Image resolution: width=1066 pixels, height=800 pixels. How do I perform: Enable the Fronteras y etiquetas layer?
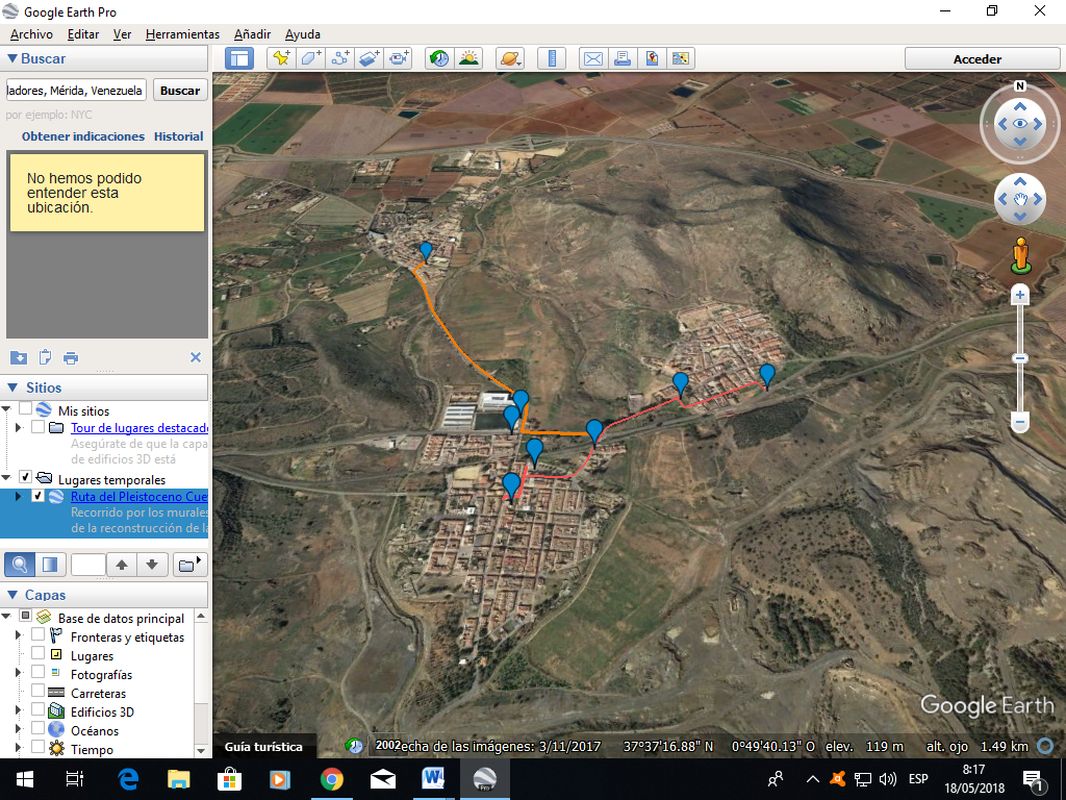point(38,634)
